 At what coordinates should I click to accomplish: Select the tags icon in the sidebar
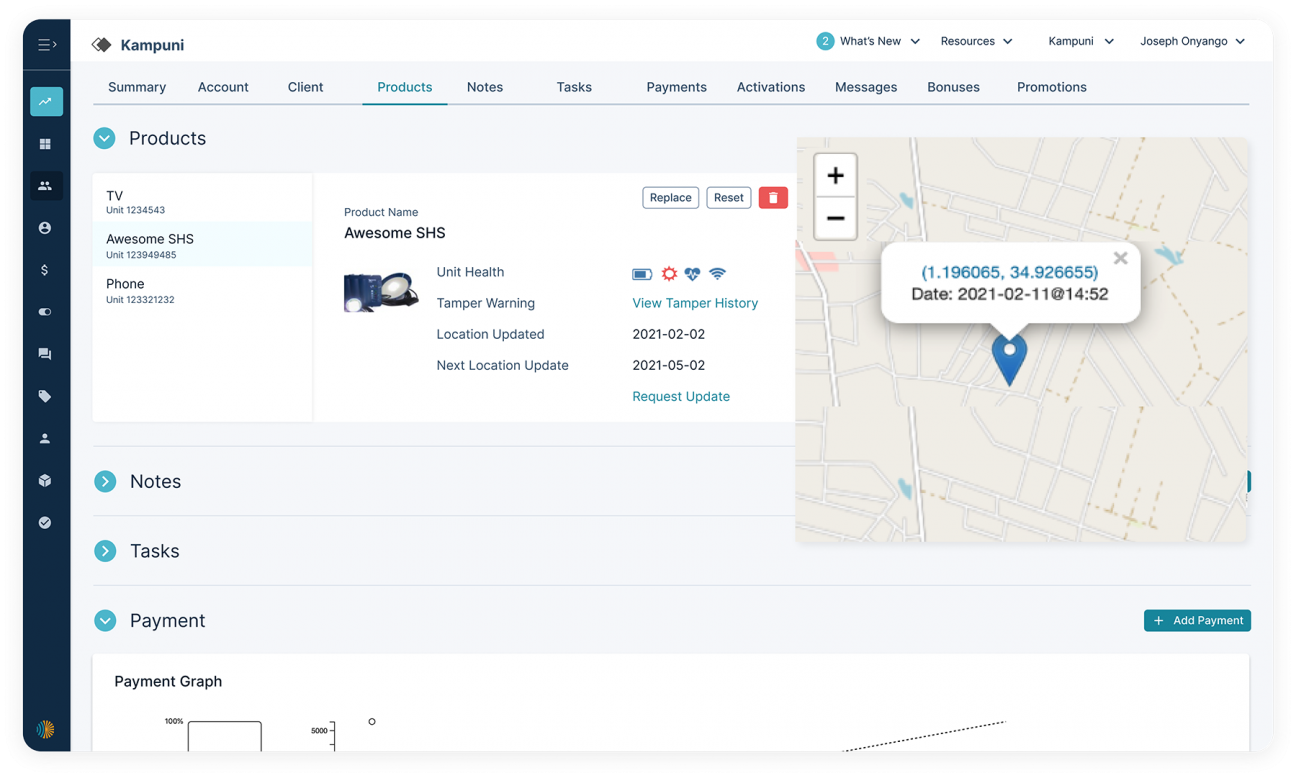tap(46, 395)
